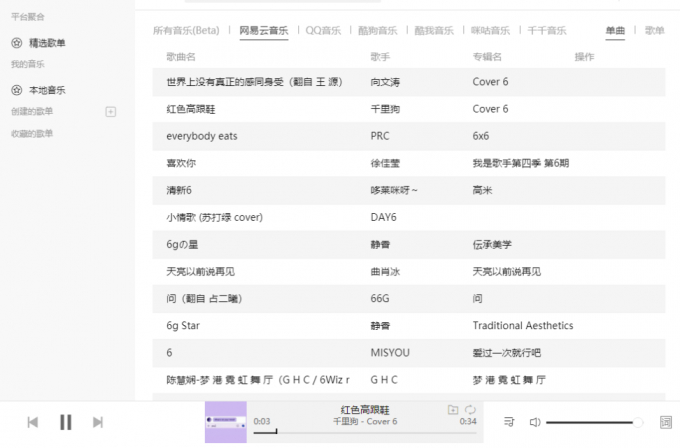Click the 创建的歌单 sidebar label

32,111
